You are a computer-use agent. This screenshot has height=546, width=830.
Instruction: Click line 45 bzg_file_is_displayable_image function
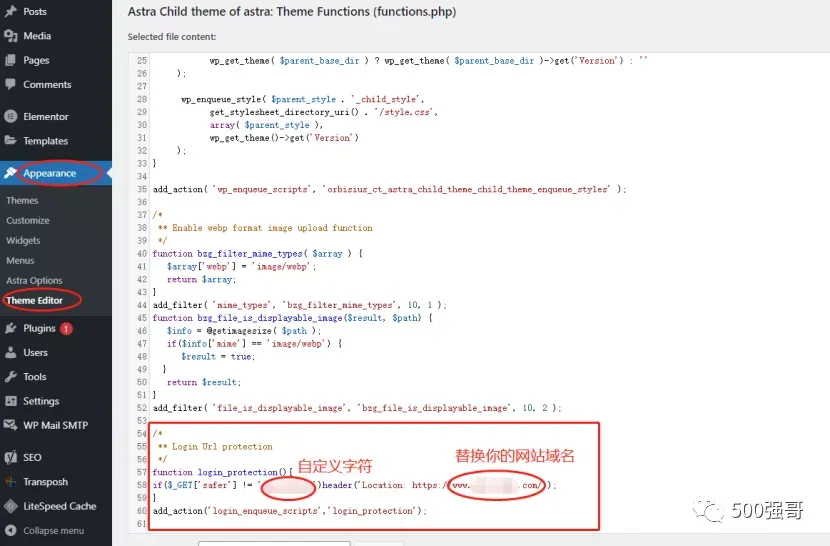292,318
